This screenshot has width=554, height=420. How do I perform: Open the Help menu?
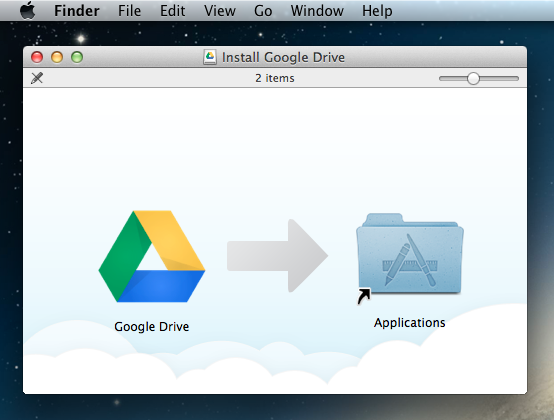[x=377, y=11]
